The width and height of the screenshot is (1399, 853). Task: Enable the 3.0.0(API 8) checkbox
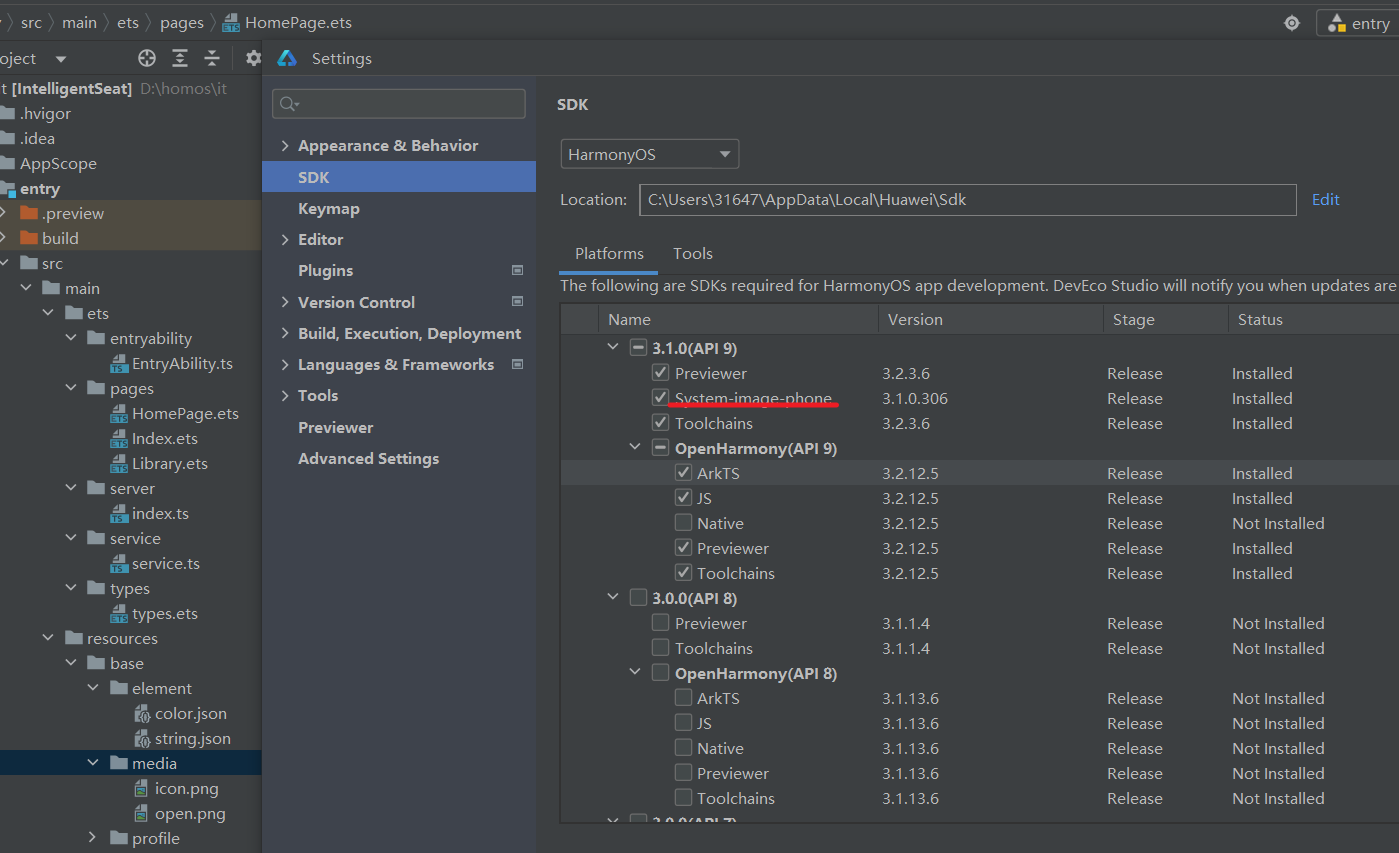638,598
